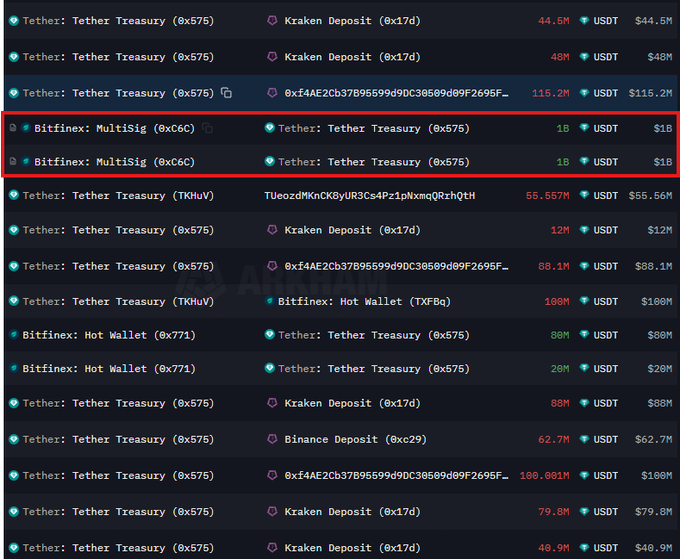Image resolution: width=680 pixels, height=559 pixels.
Task: Click the Tether receiver logo in the 20M row
Action: 270,368
